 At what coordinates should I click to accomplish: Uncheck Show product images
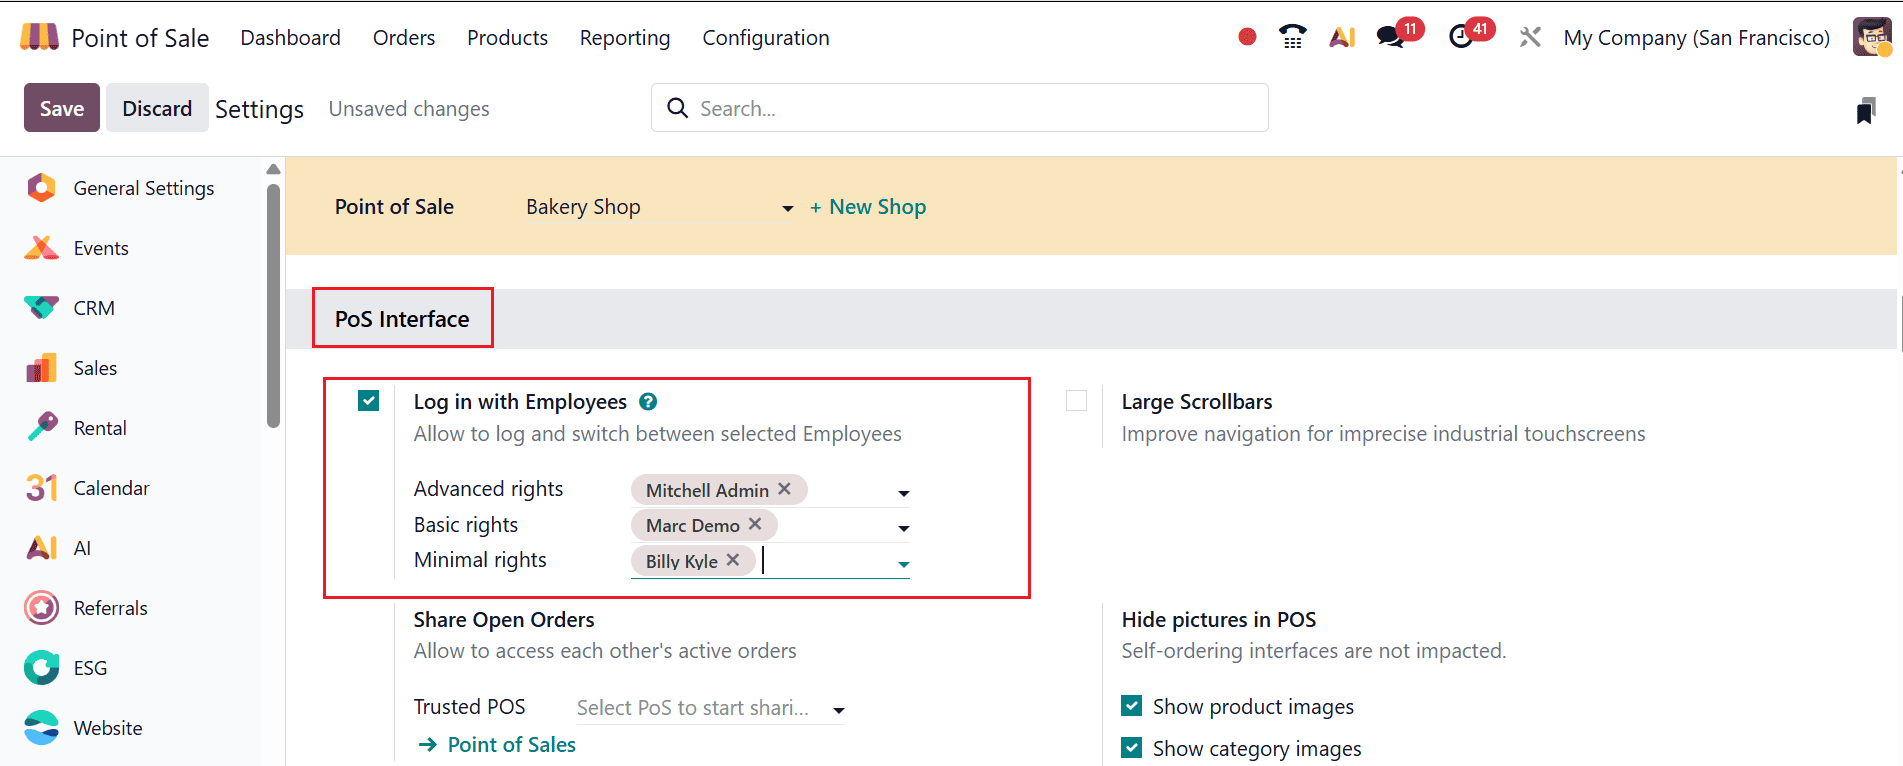click(1132, 706)
